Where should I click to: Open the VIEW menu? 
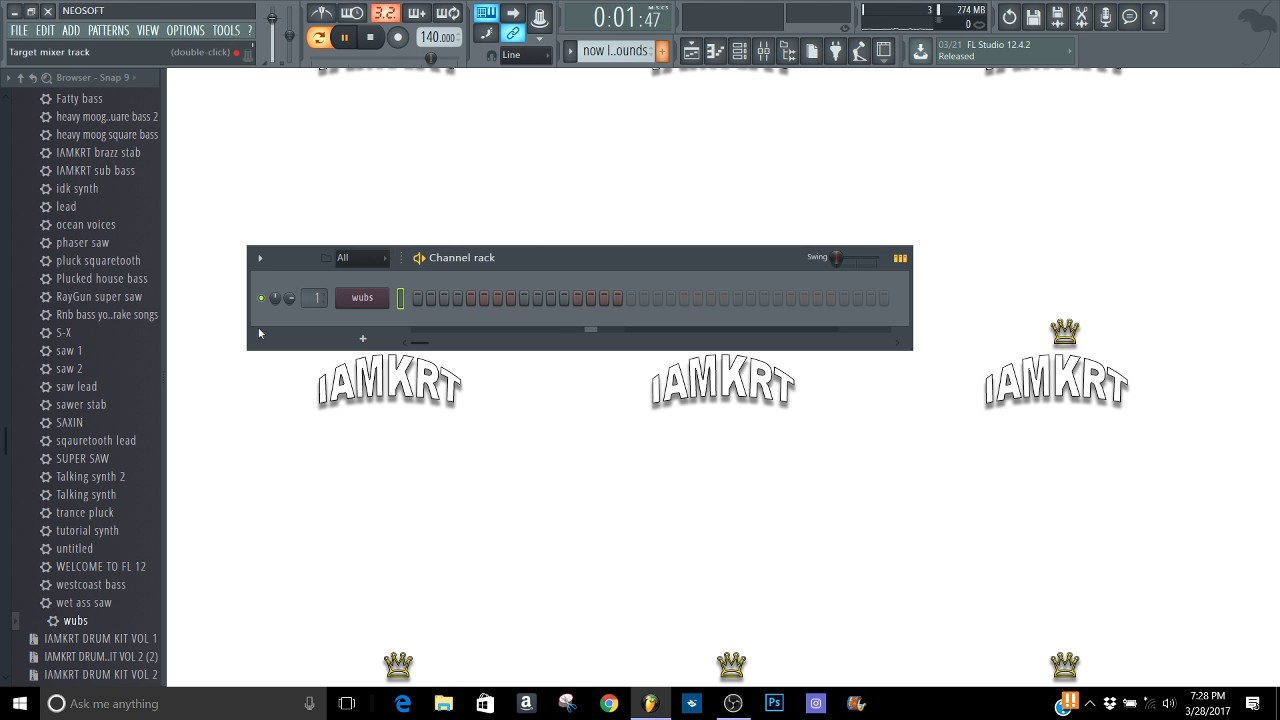click(148, 31)
